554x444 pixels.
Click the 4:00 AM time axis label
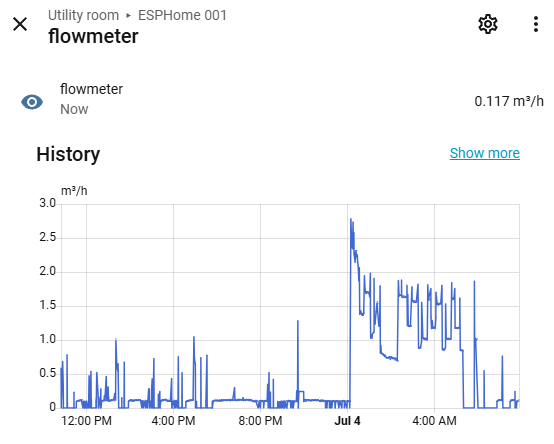point(434,421)
